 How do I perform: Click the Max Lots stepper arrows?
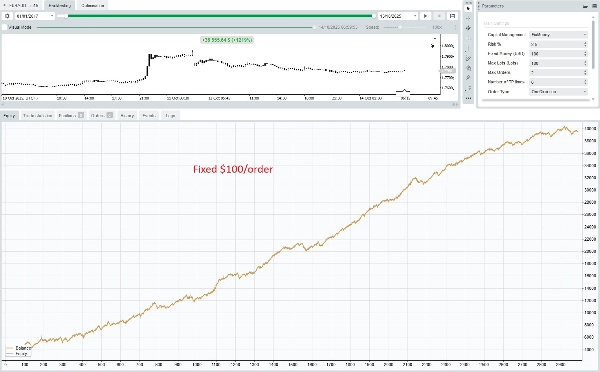[585, 63]
